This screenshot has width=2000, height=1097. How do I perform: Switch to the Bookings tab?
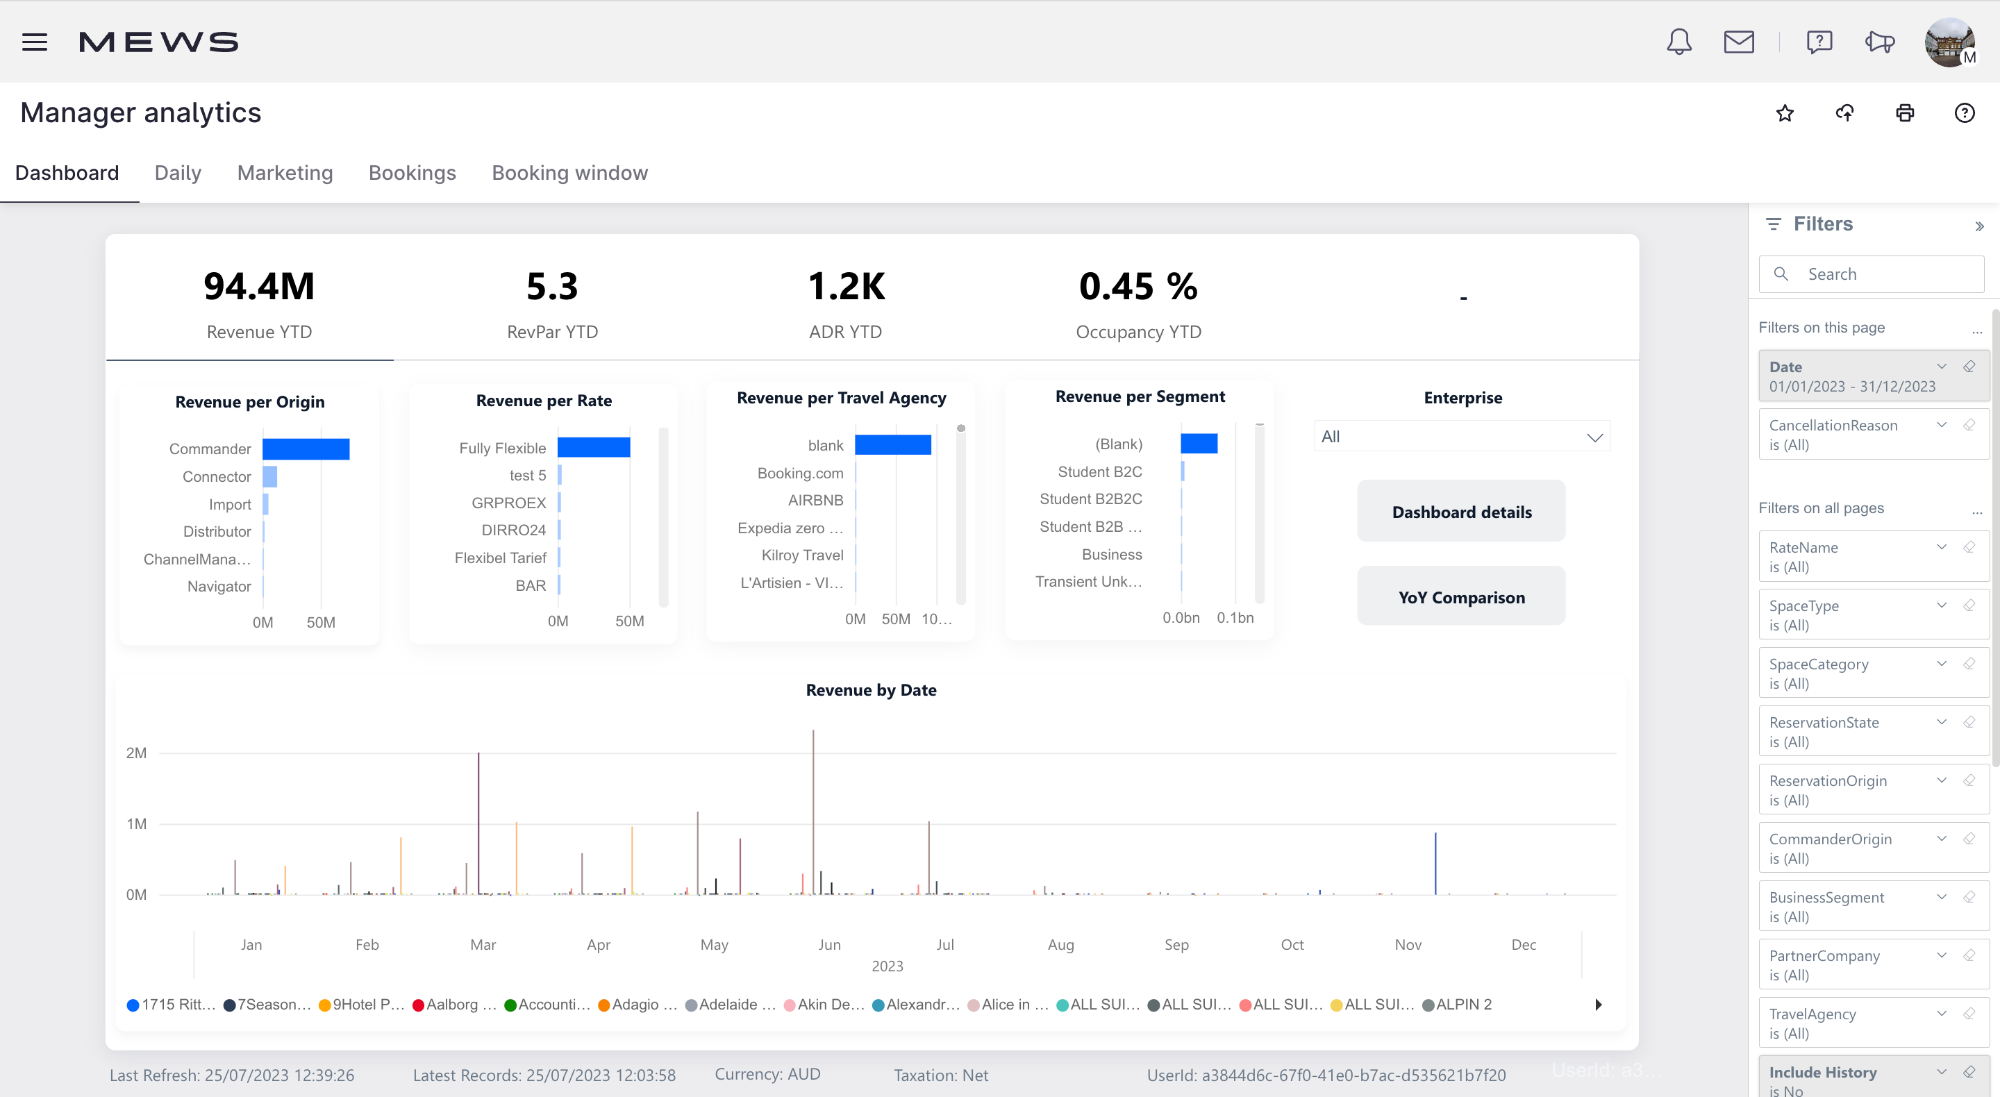[412, 173]
